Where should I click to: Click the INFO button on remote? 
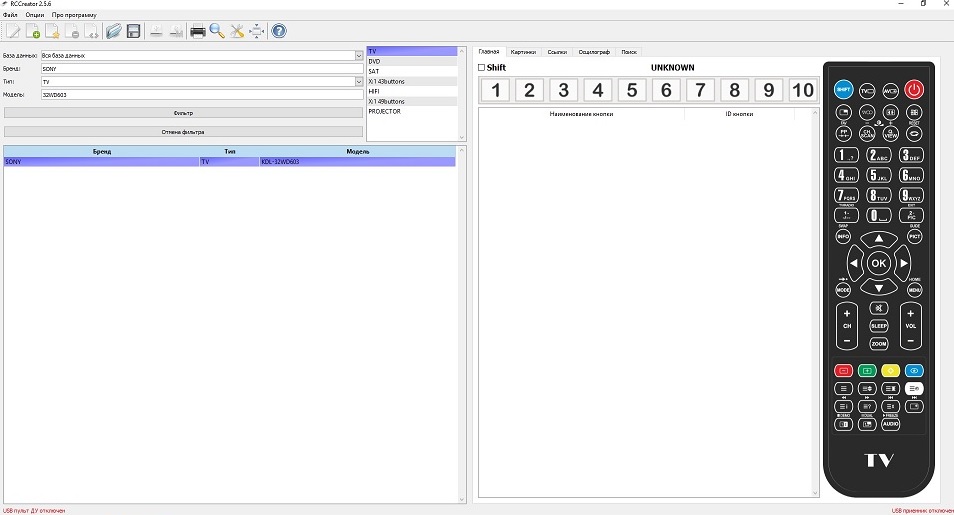click(x=843, y=236)
